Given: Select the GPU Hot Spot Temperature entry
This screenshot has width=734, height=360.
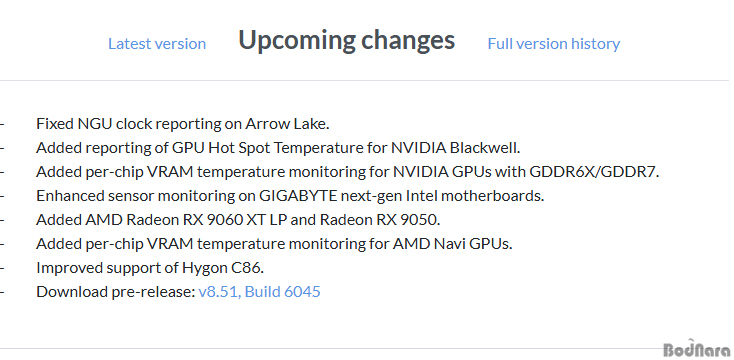Looking at the screenshot, I should click(278, 148).
